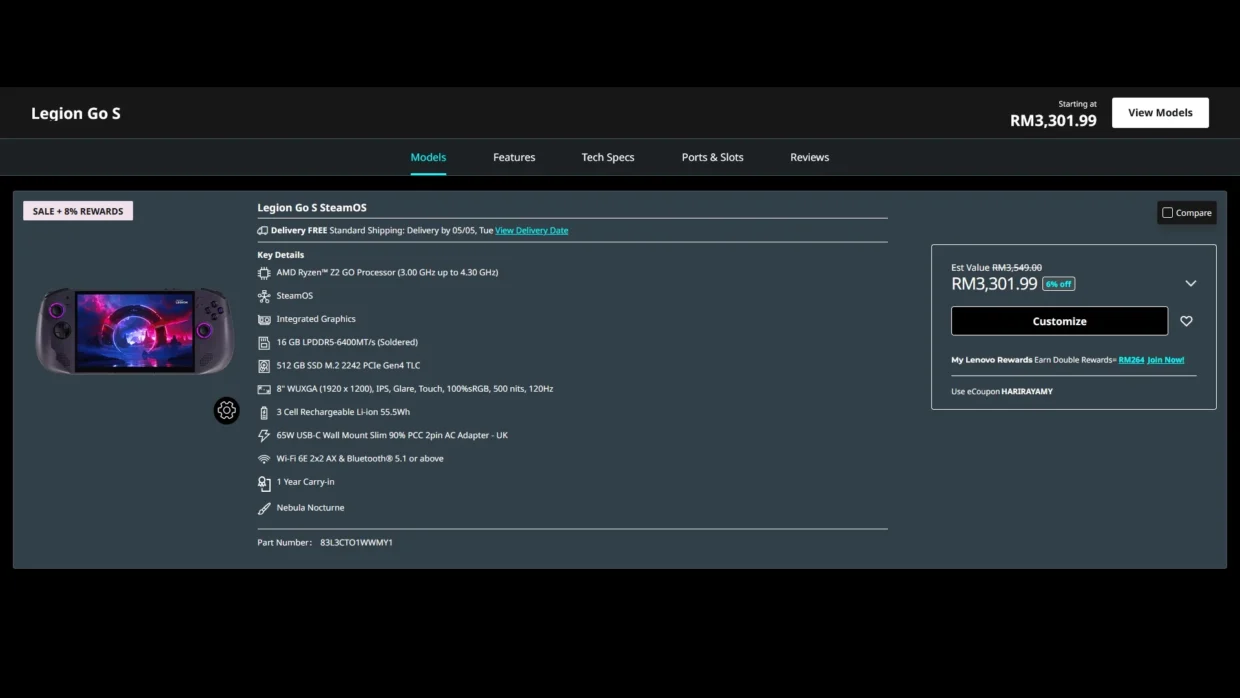Click the Customize button
1240x698 pixels.
tap(1059, 321)
